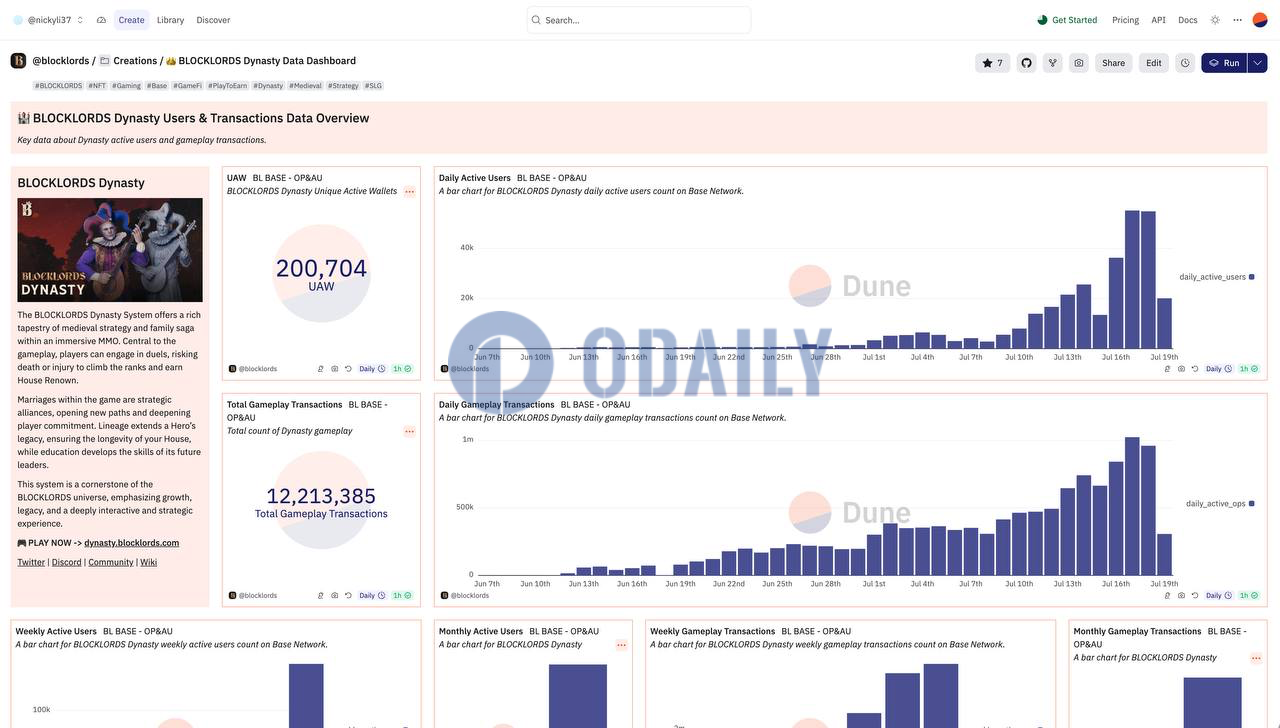Open the top bar three-dot more menu
The width and height of the screenshot is (1280, 728).
(1237, 20)
